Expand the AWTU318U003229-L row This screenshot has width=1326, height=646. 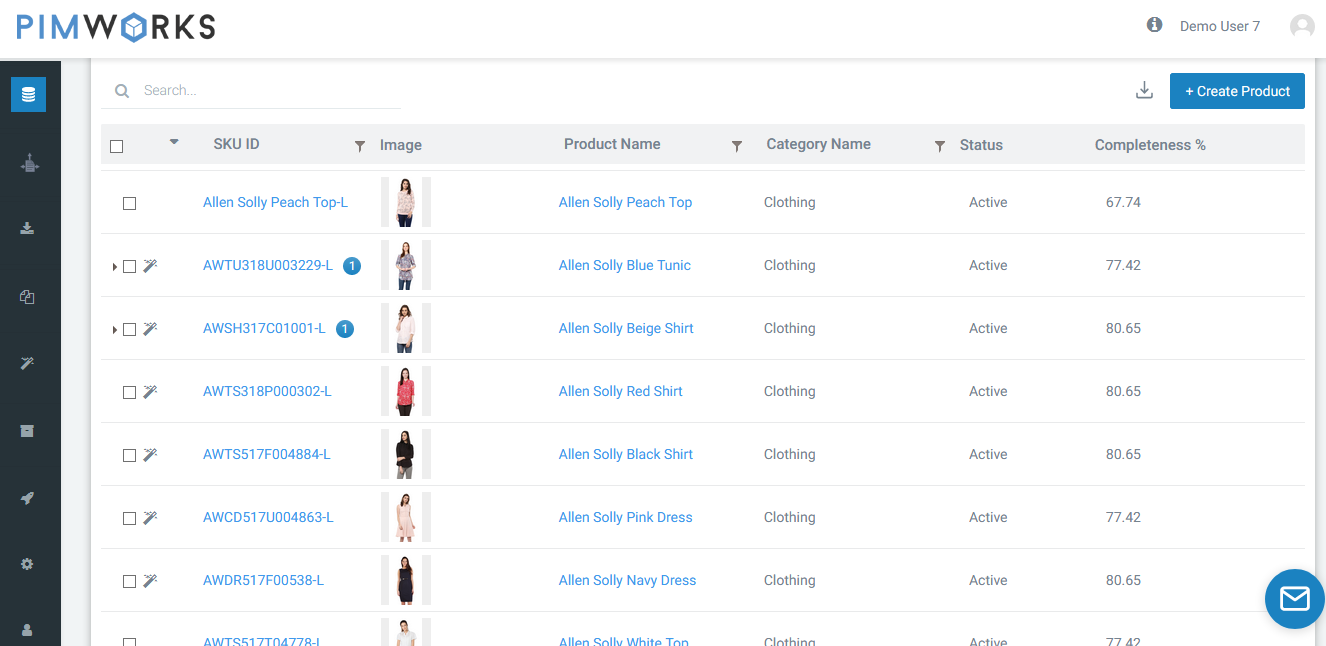(114, 267)
